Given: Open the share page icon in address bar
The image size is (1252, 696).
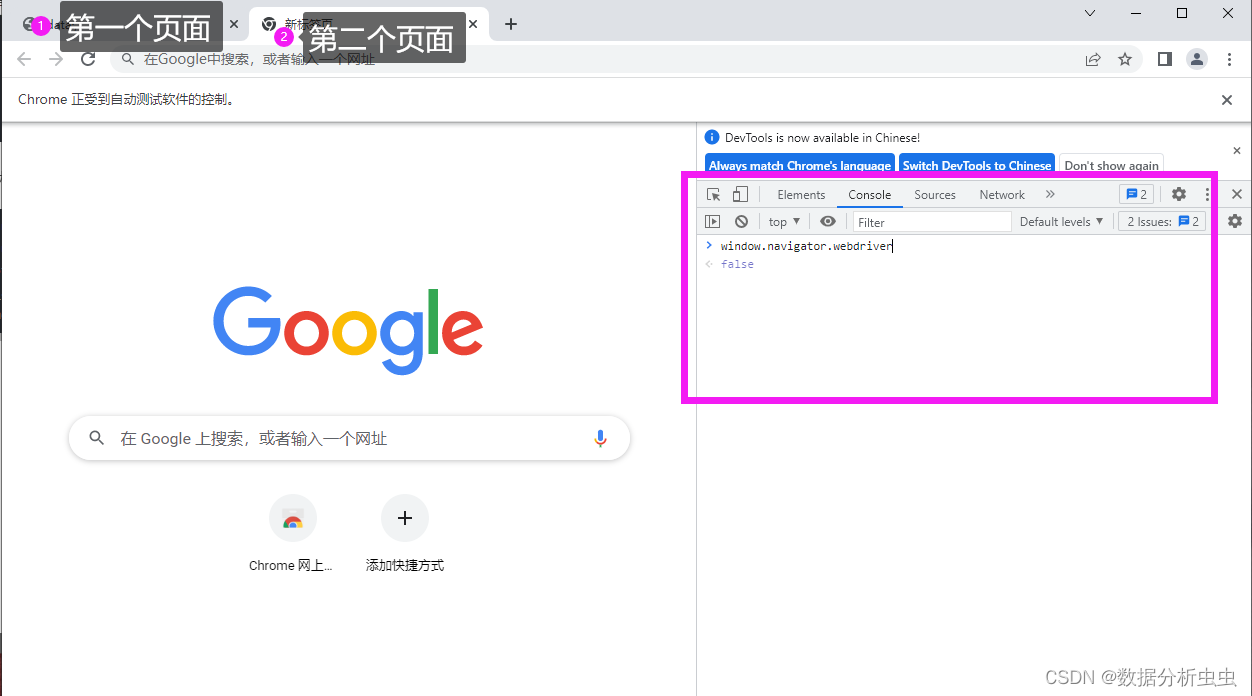Looking at the screenshot, I should 1093,59.
